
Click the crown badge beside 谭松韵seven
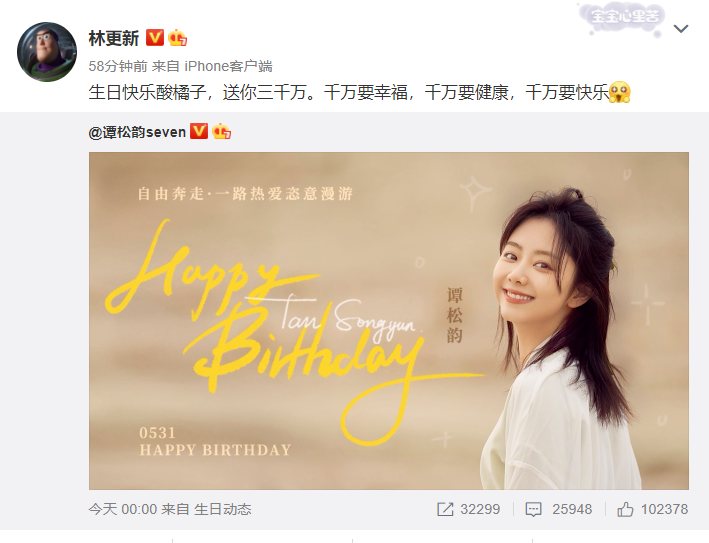click(221, 132)
